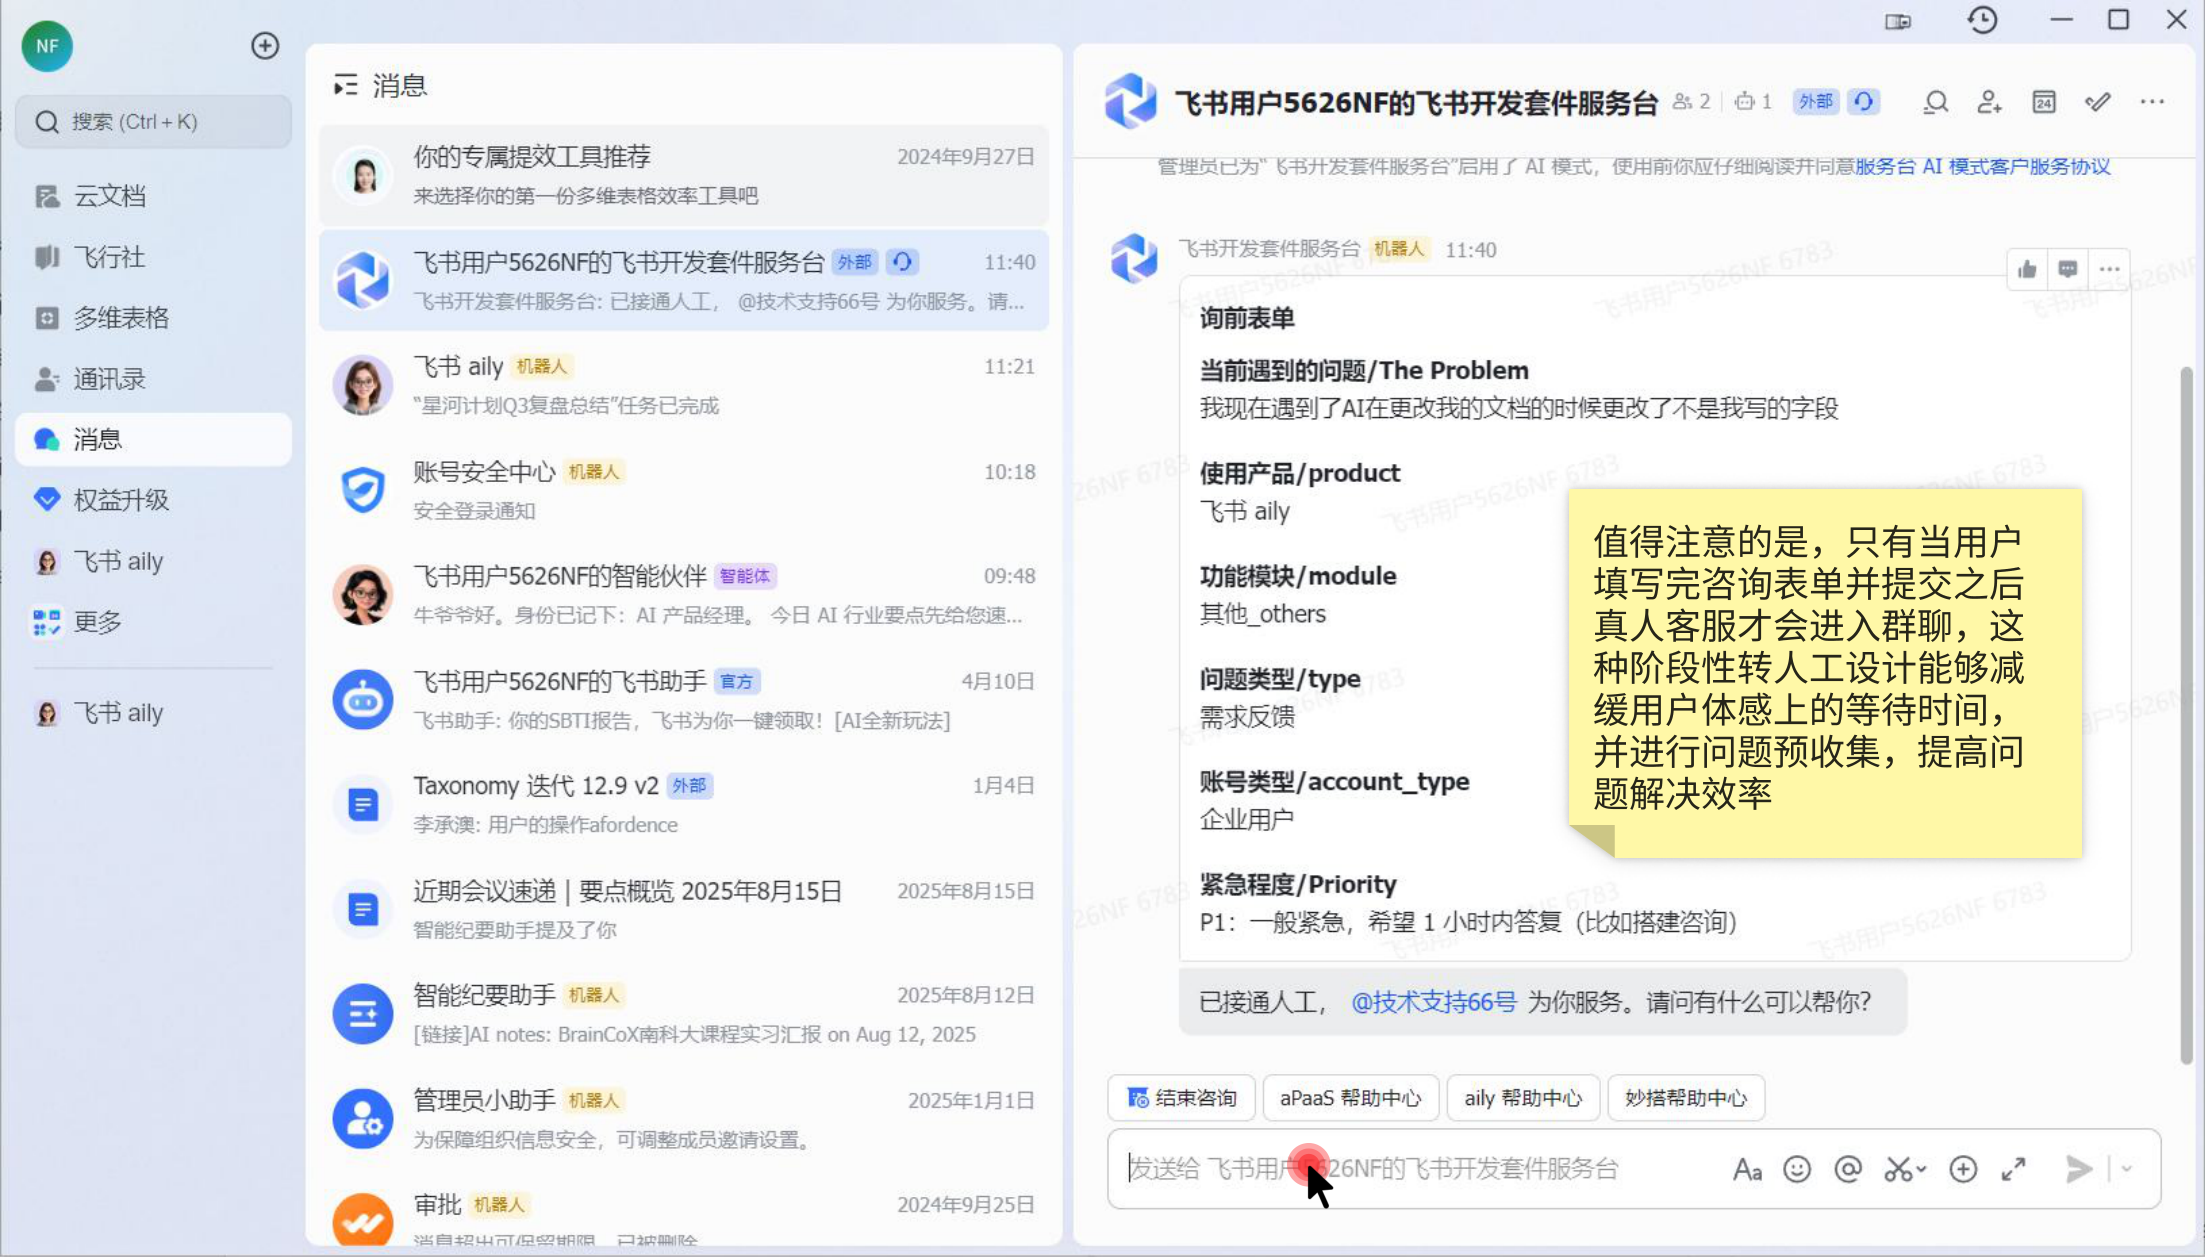Click the 结束咨询 button
Viewport: 2205px width, 1257px height.
(1182, 1098)
